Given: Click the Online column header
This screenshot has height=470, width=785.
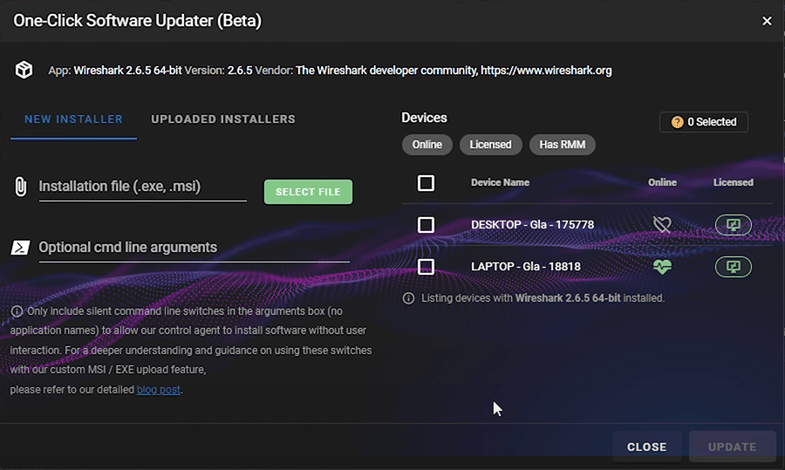Looking at the screenshot, I should point(662,183).
